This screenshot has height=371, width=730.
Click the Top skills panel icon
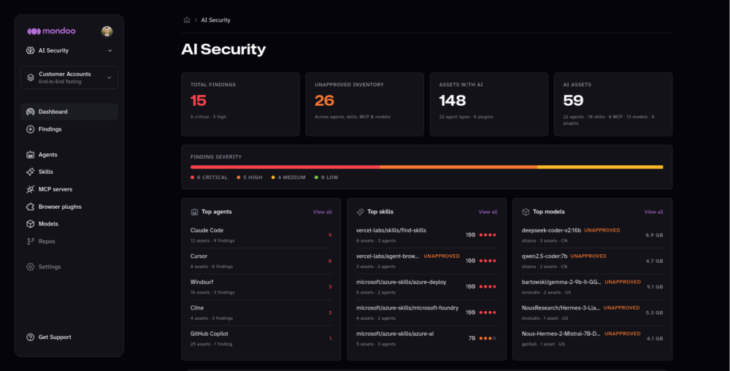pos(360,212)
